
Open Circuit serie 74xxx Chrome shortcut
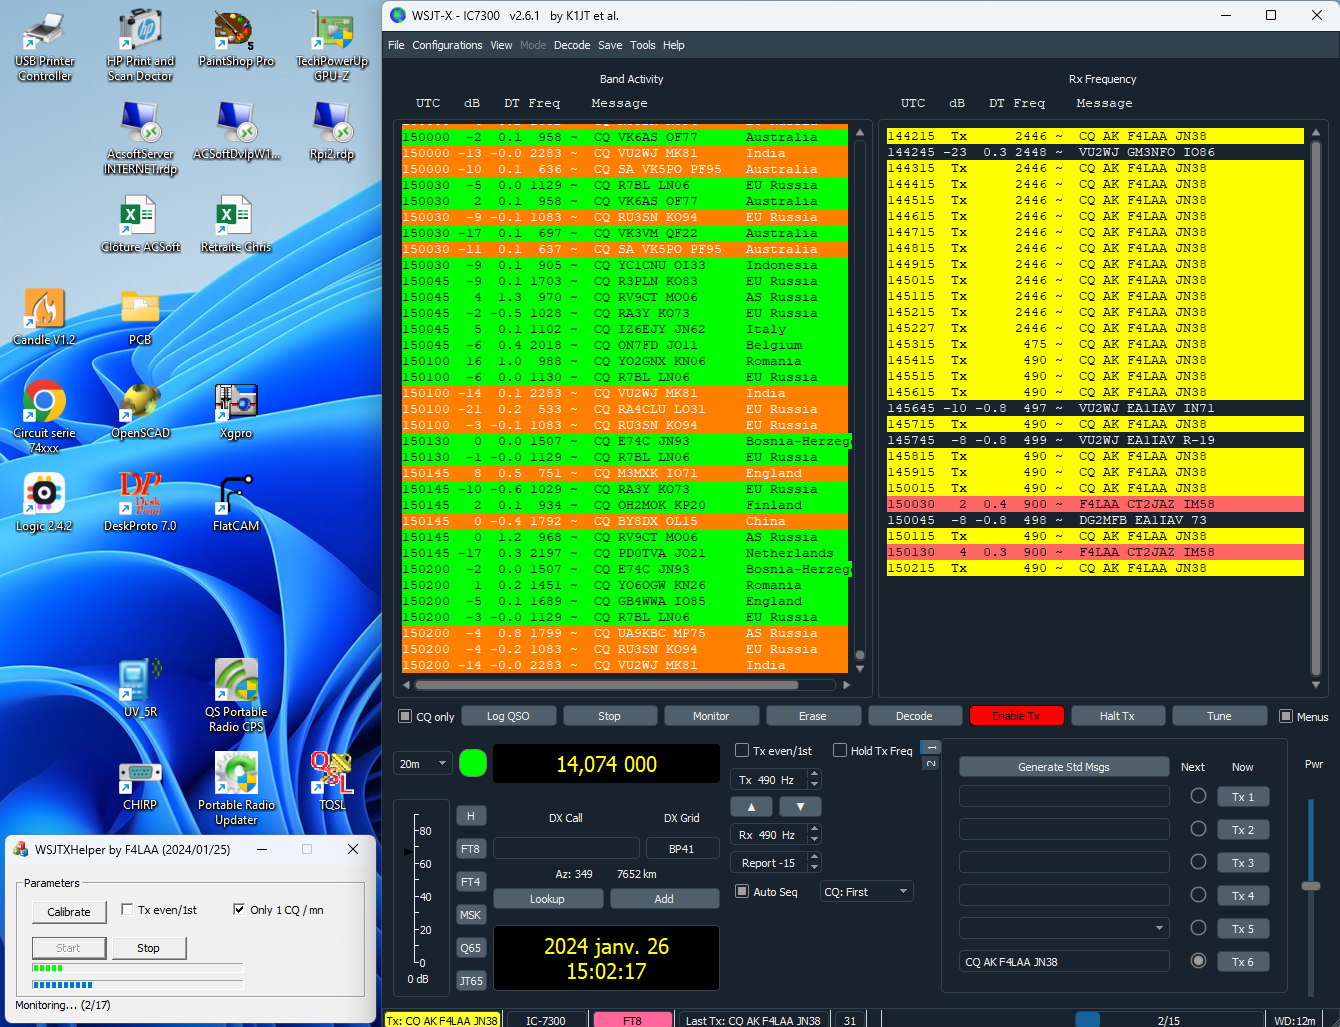point(44,417)
